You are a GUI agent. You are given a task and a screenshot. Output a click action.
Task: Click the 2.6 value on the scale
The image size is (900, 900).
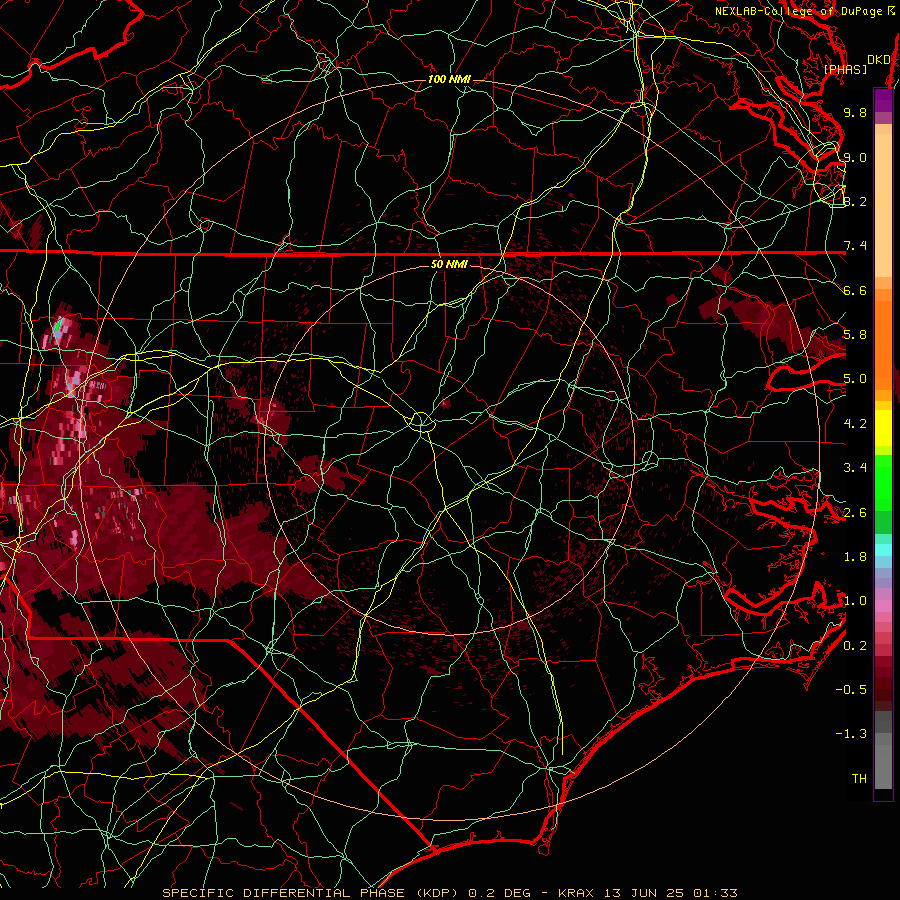click(x=855, y=513)
